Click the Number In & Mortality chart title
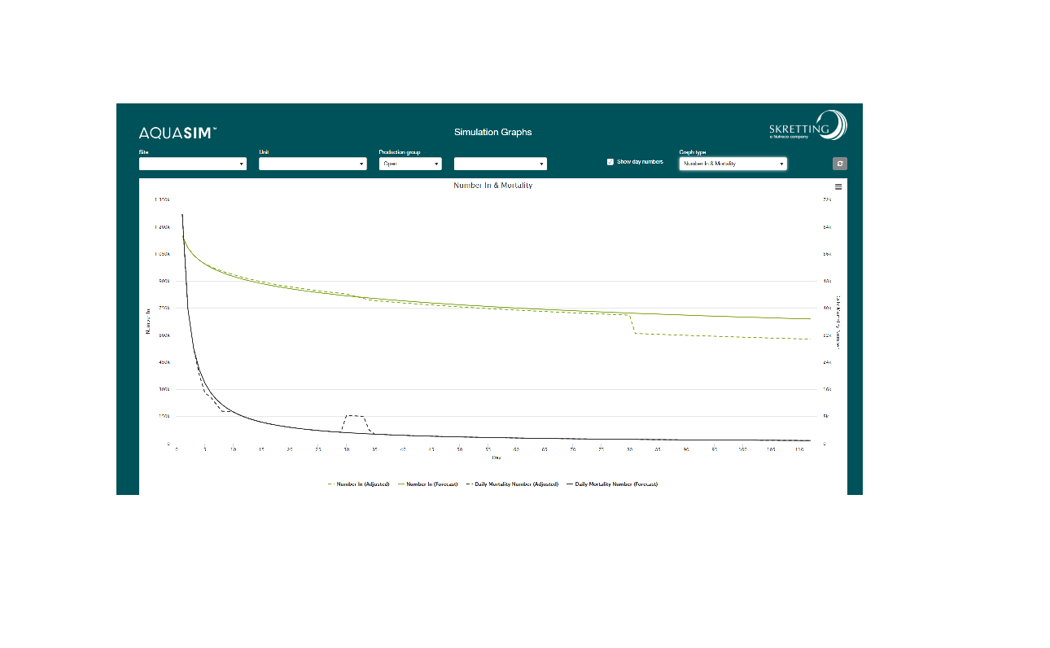Viewport: 1050px width, 648px height. (x=493, y=186)
